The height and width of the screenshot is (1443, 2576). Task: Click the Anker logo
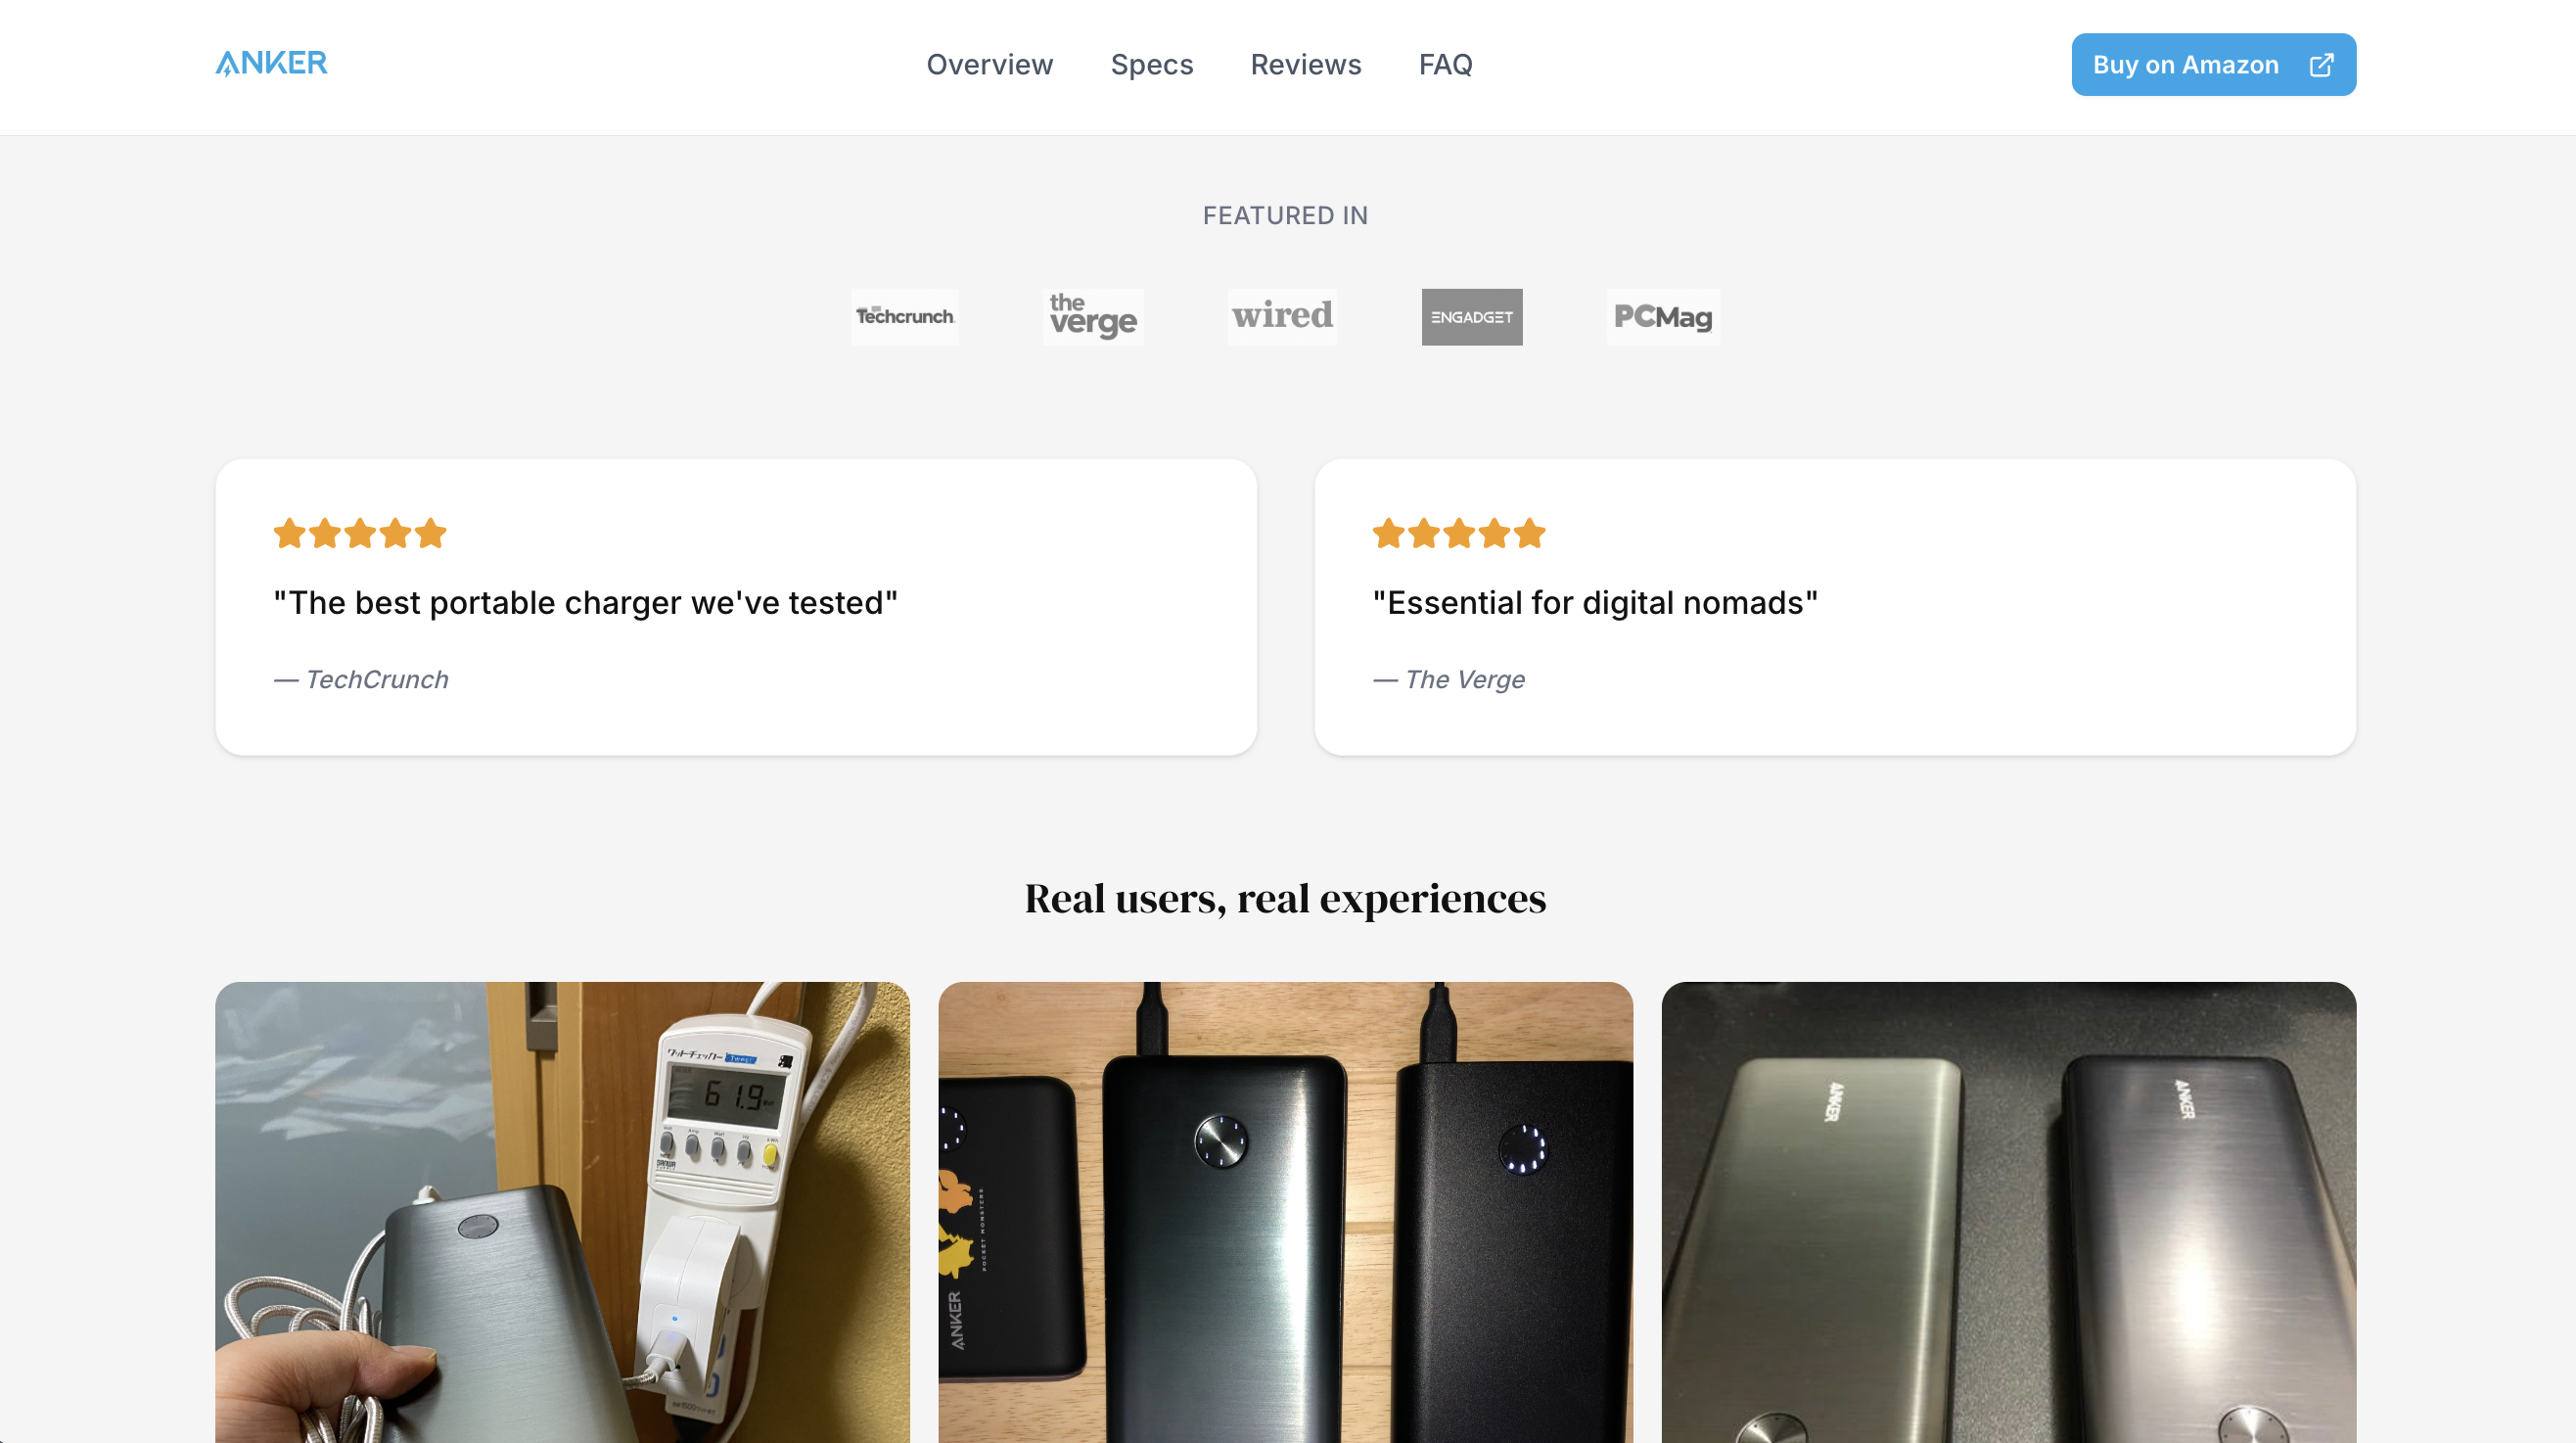(271, 64)
